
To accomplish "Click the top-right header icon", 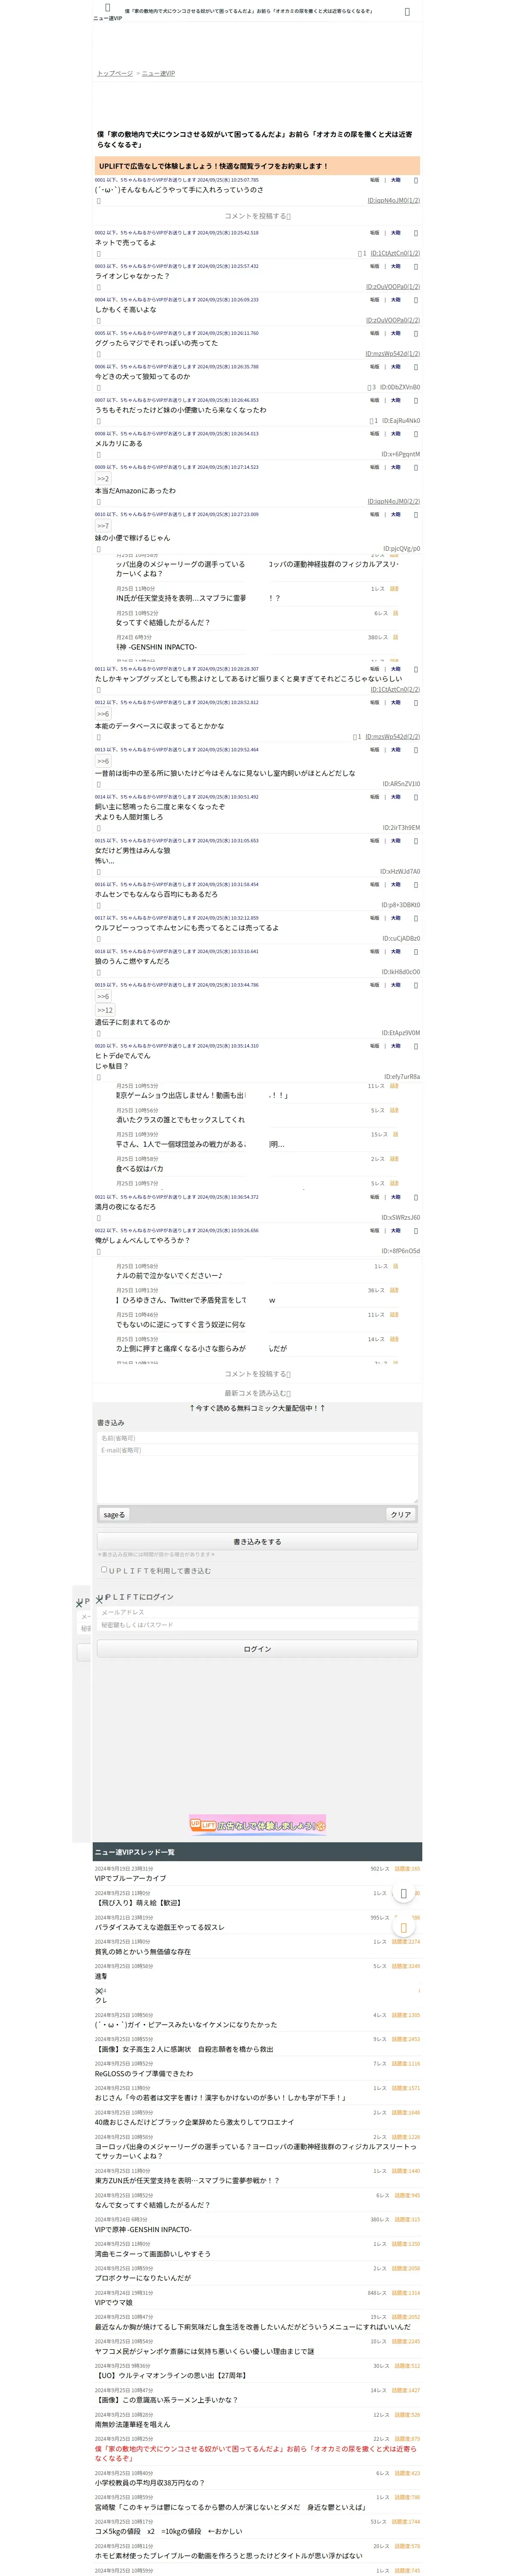I will pyautogui.click(x=407, y=12).
